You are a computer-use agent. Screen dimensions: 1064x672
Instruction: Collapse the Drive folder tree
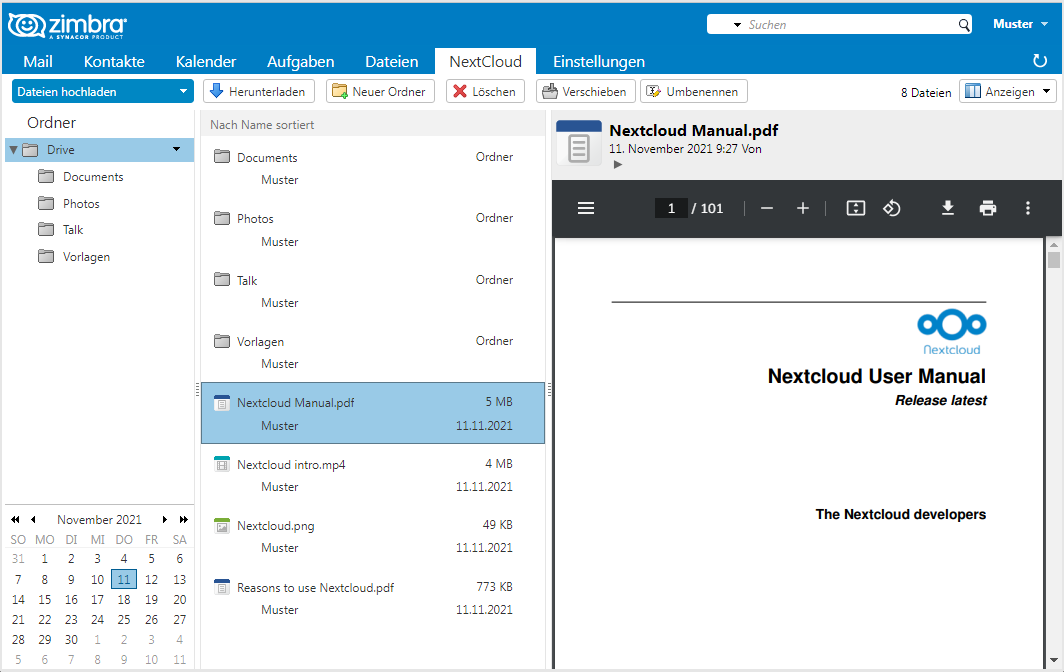[x=13, y=150]
